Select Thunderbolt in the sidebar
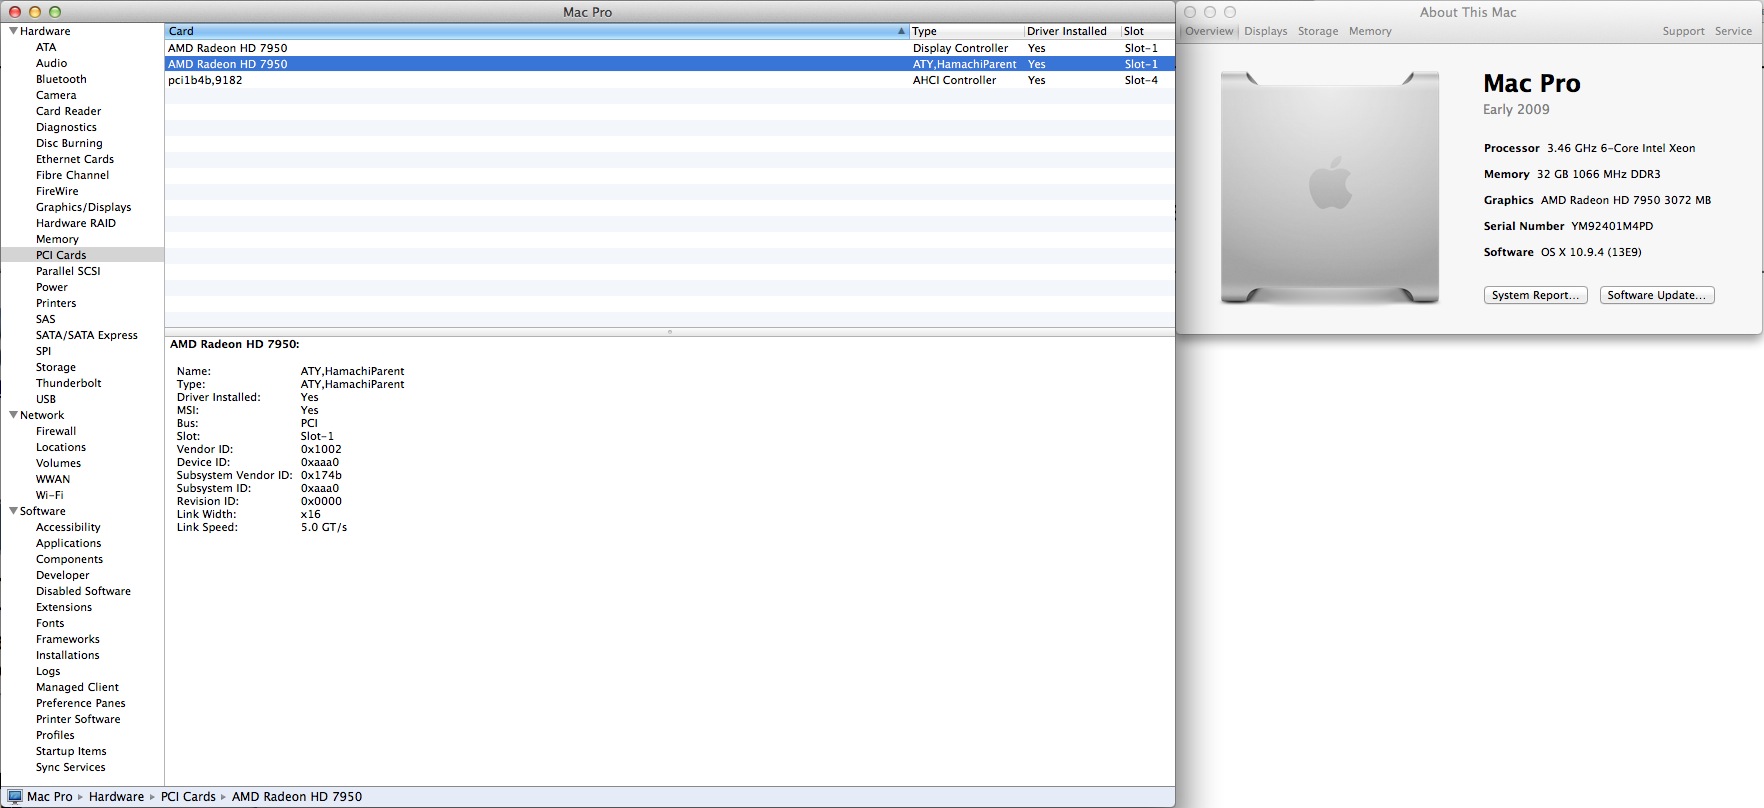 pos(68,383)
